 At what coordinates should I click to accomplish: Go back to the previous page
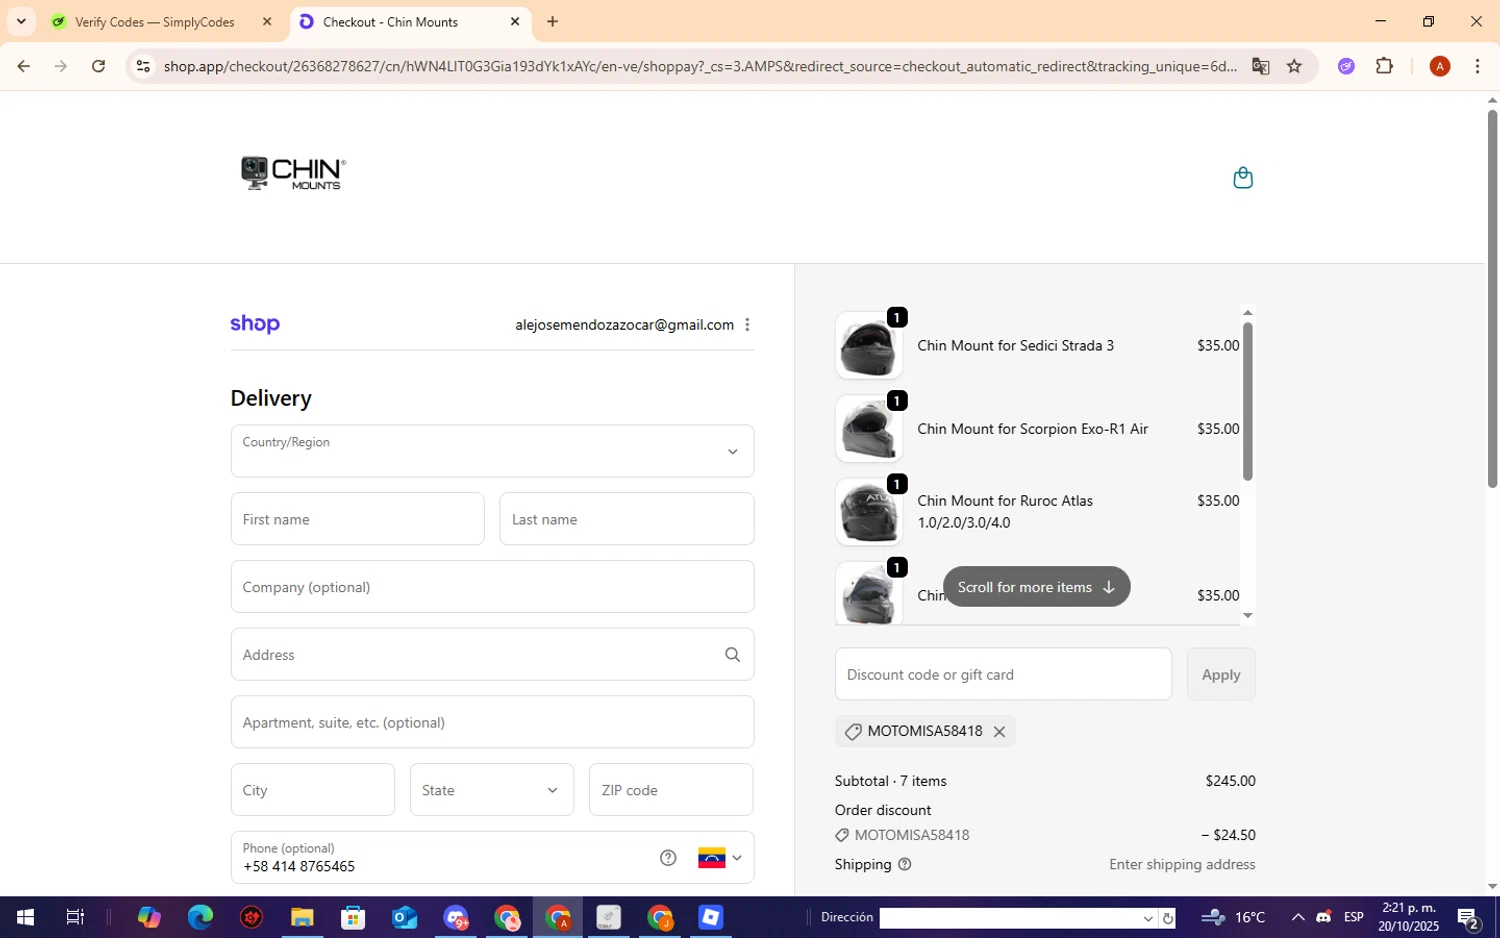coord(23,66)
